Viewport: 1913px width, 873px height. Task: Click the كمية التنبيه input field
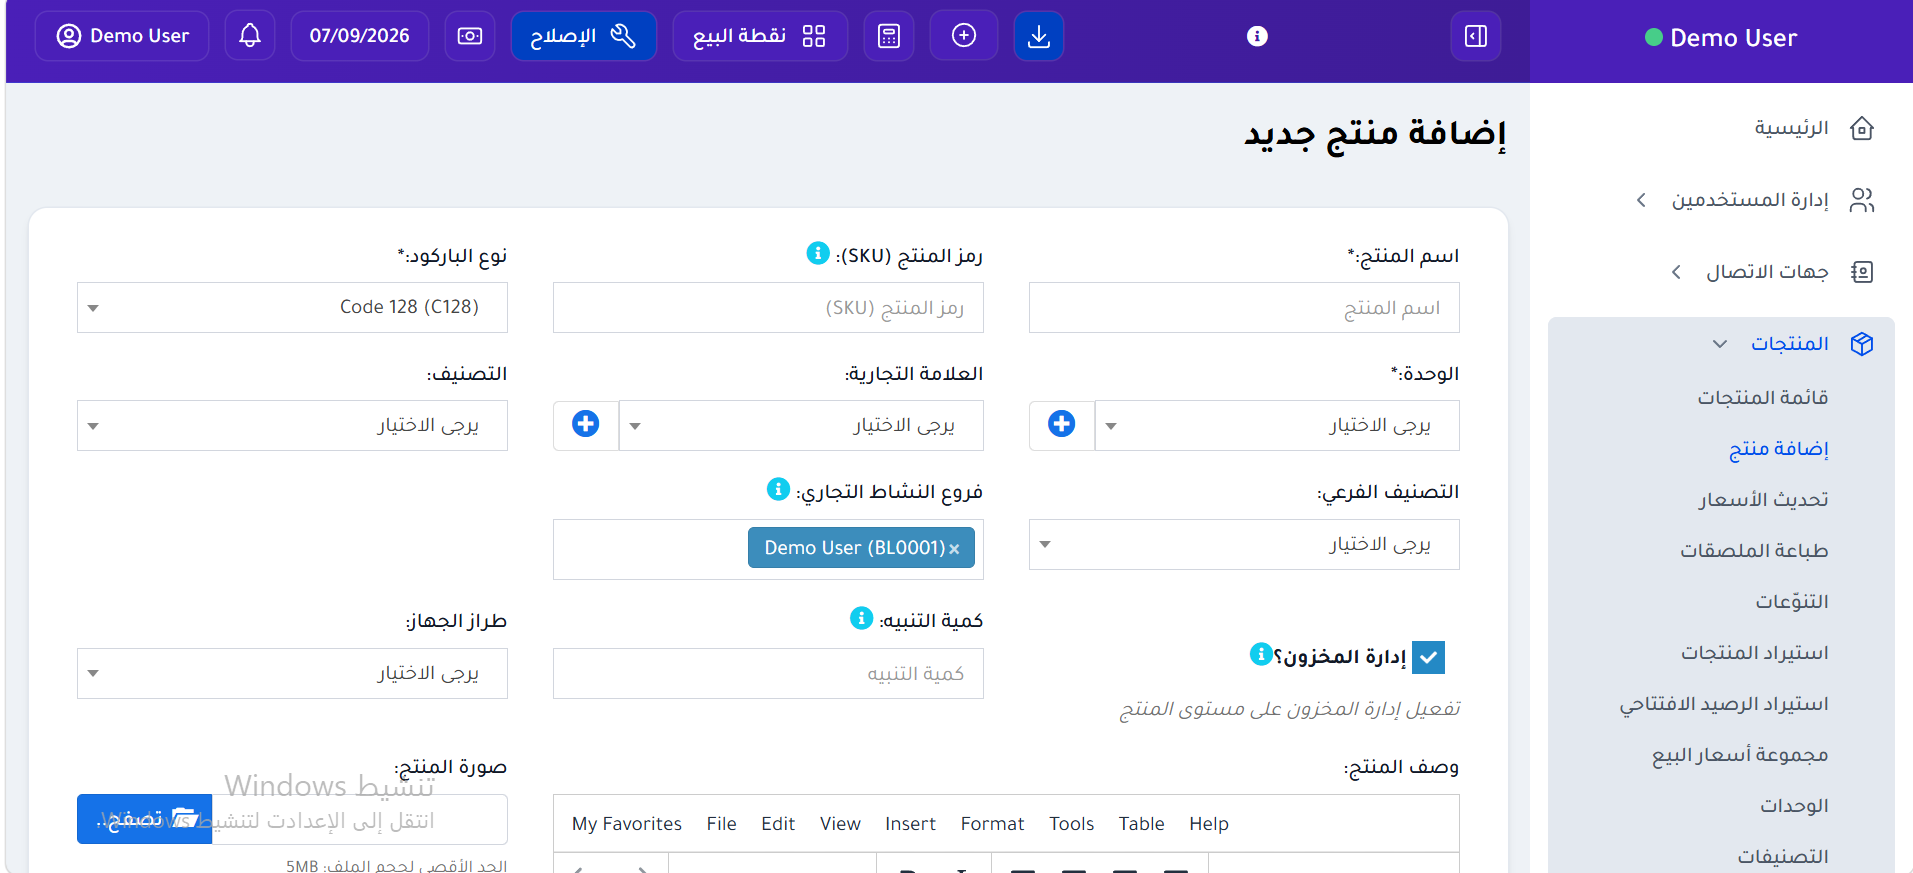[768, 673]
